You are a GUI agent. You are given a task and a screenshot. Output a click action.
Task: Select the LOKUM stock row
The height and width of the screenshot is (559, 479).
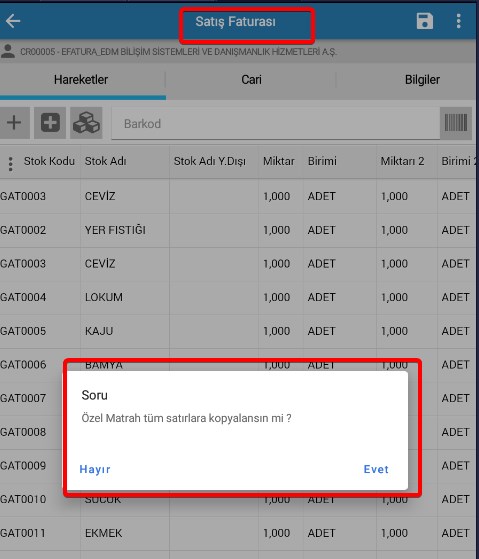[x=240, y=297]
